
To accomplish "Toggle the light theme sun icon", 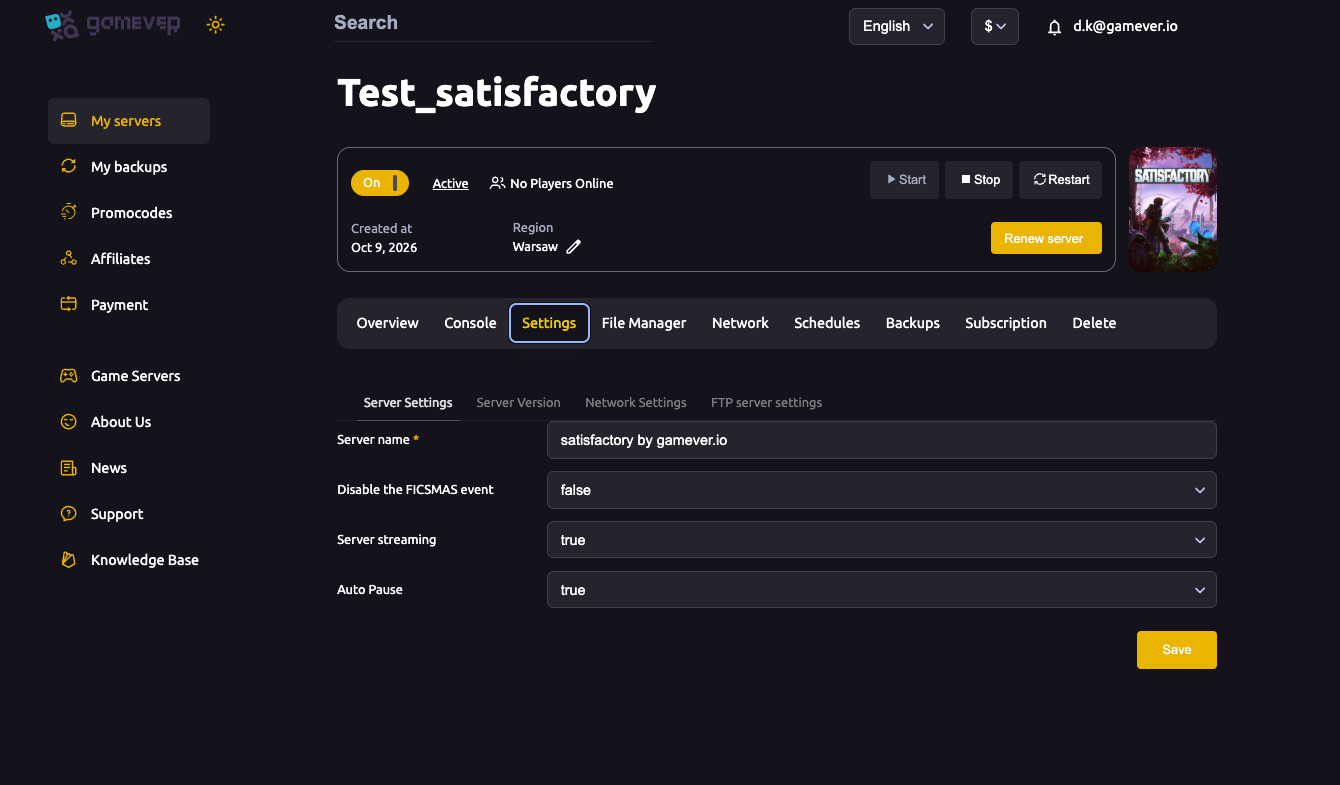I will coord(215,25).
